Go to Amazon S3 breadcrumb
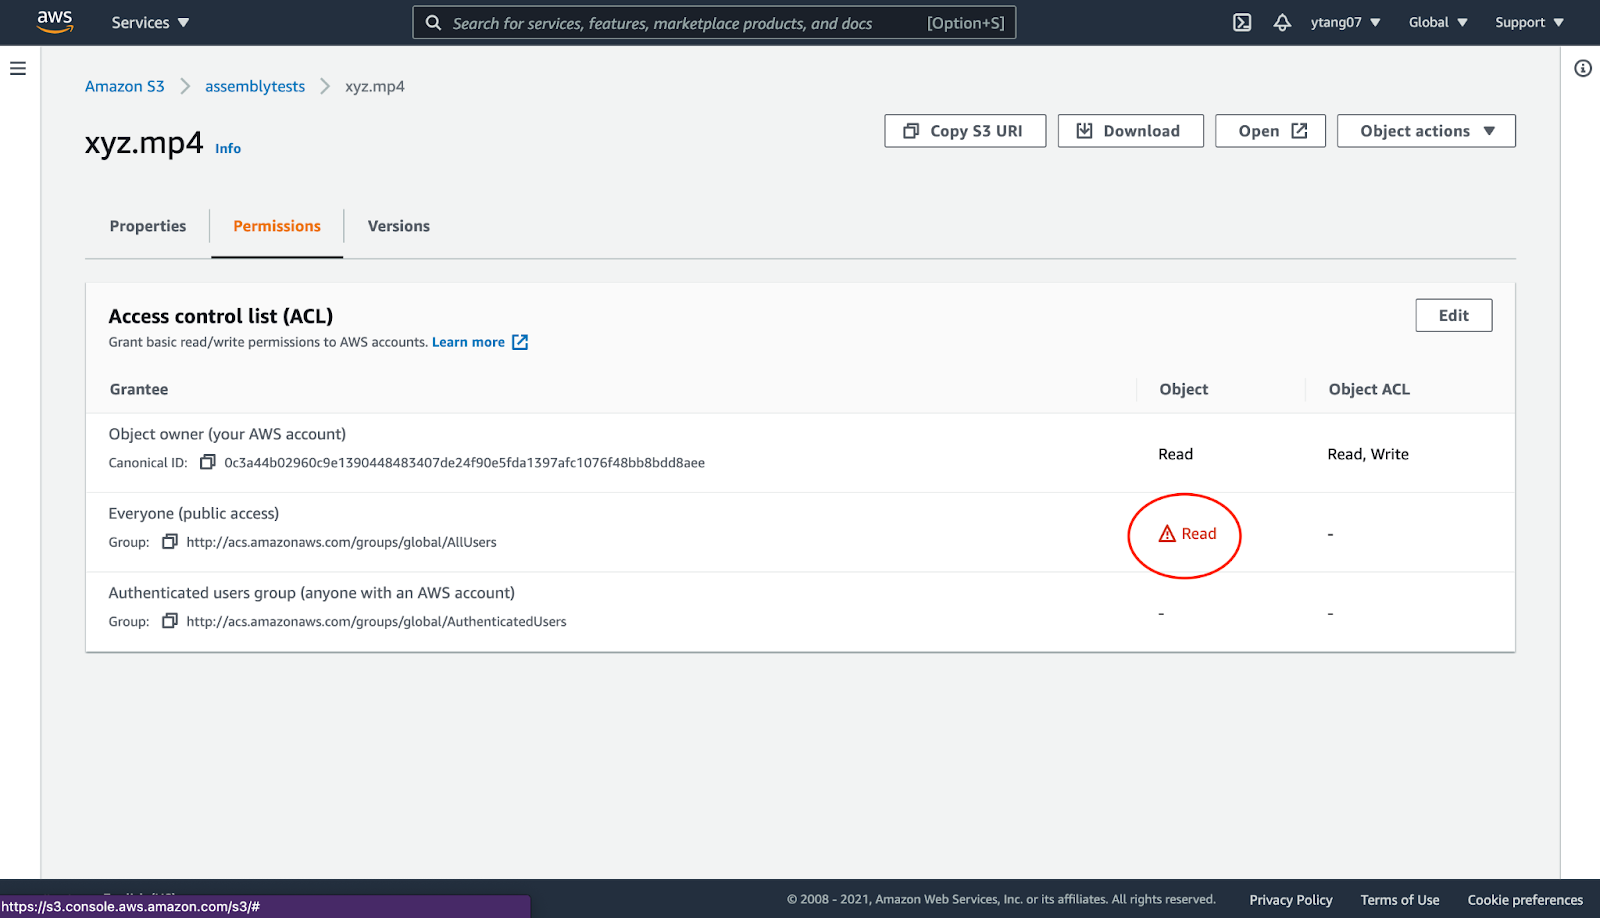Screen dimensions: 1600x918 click(125, 86)
